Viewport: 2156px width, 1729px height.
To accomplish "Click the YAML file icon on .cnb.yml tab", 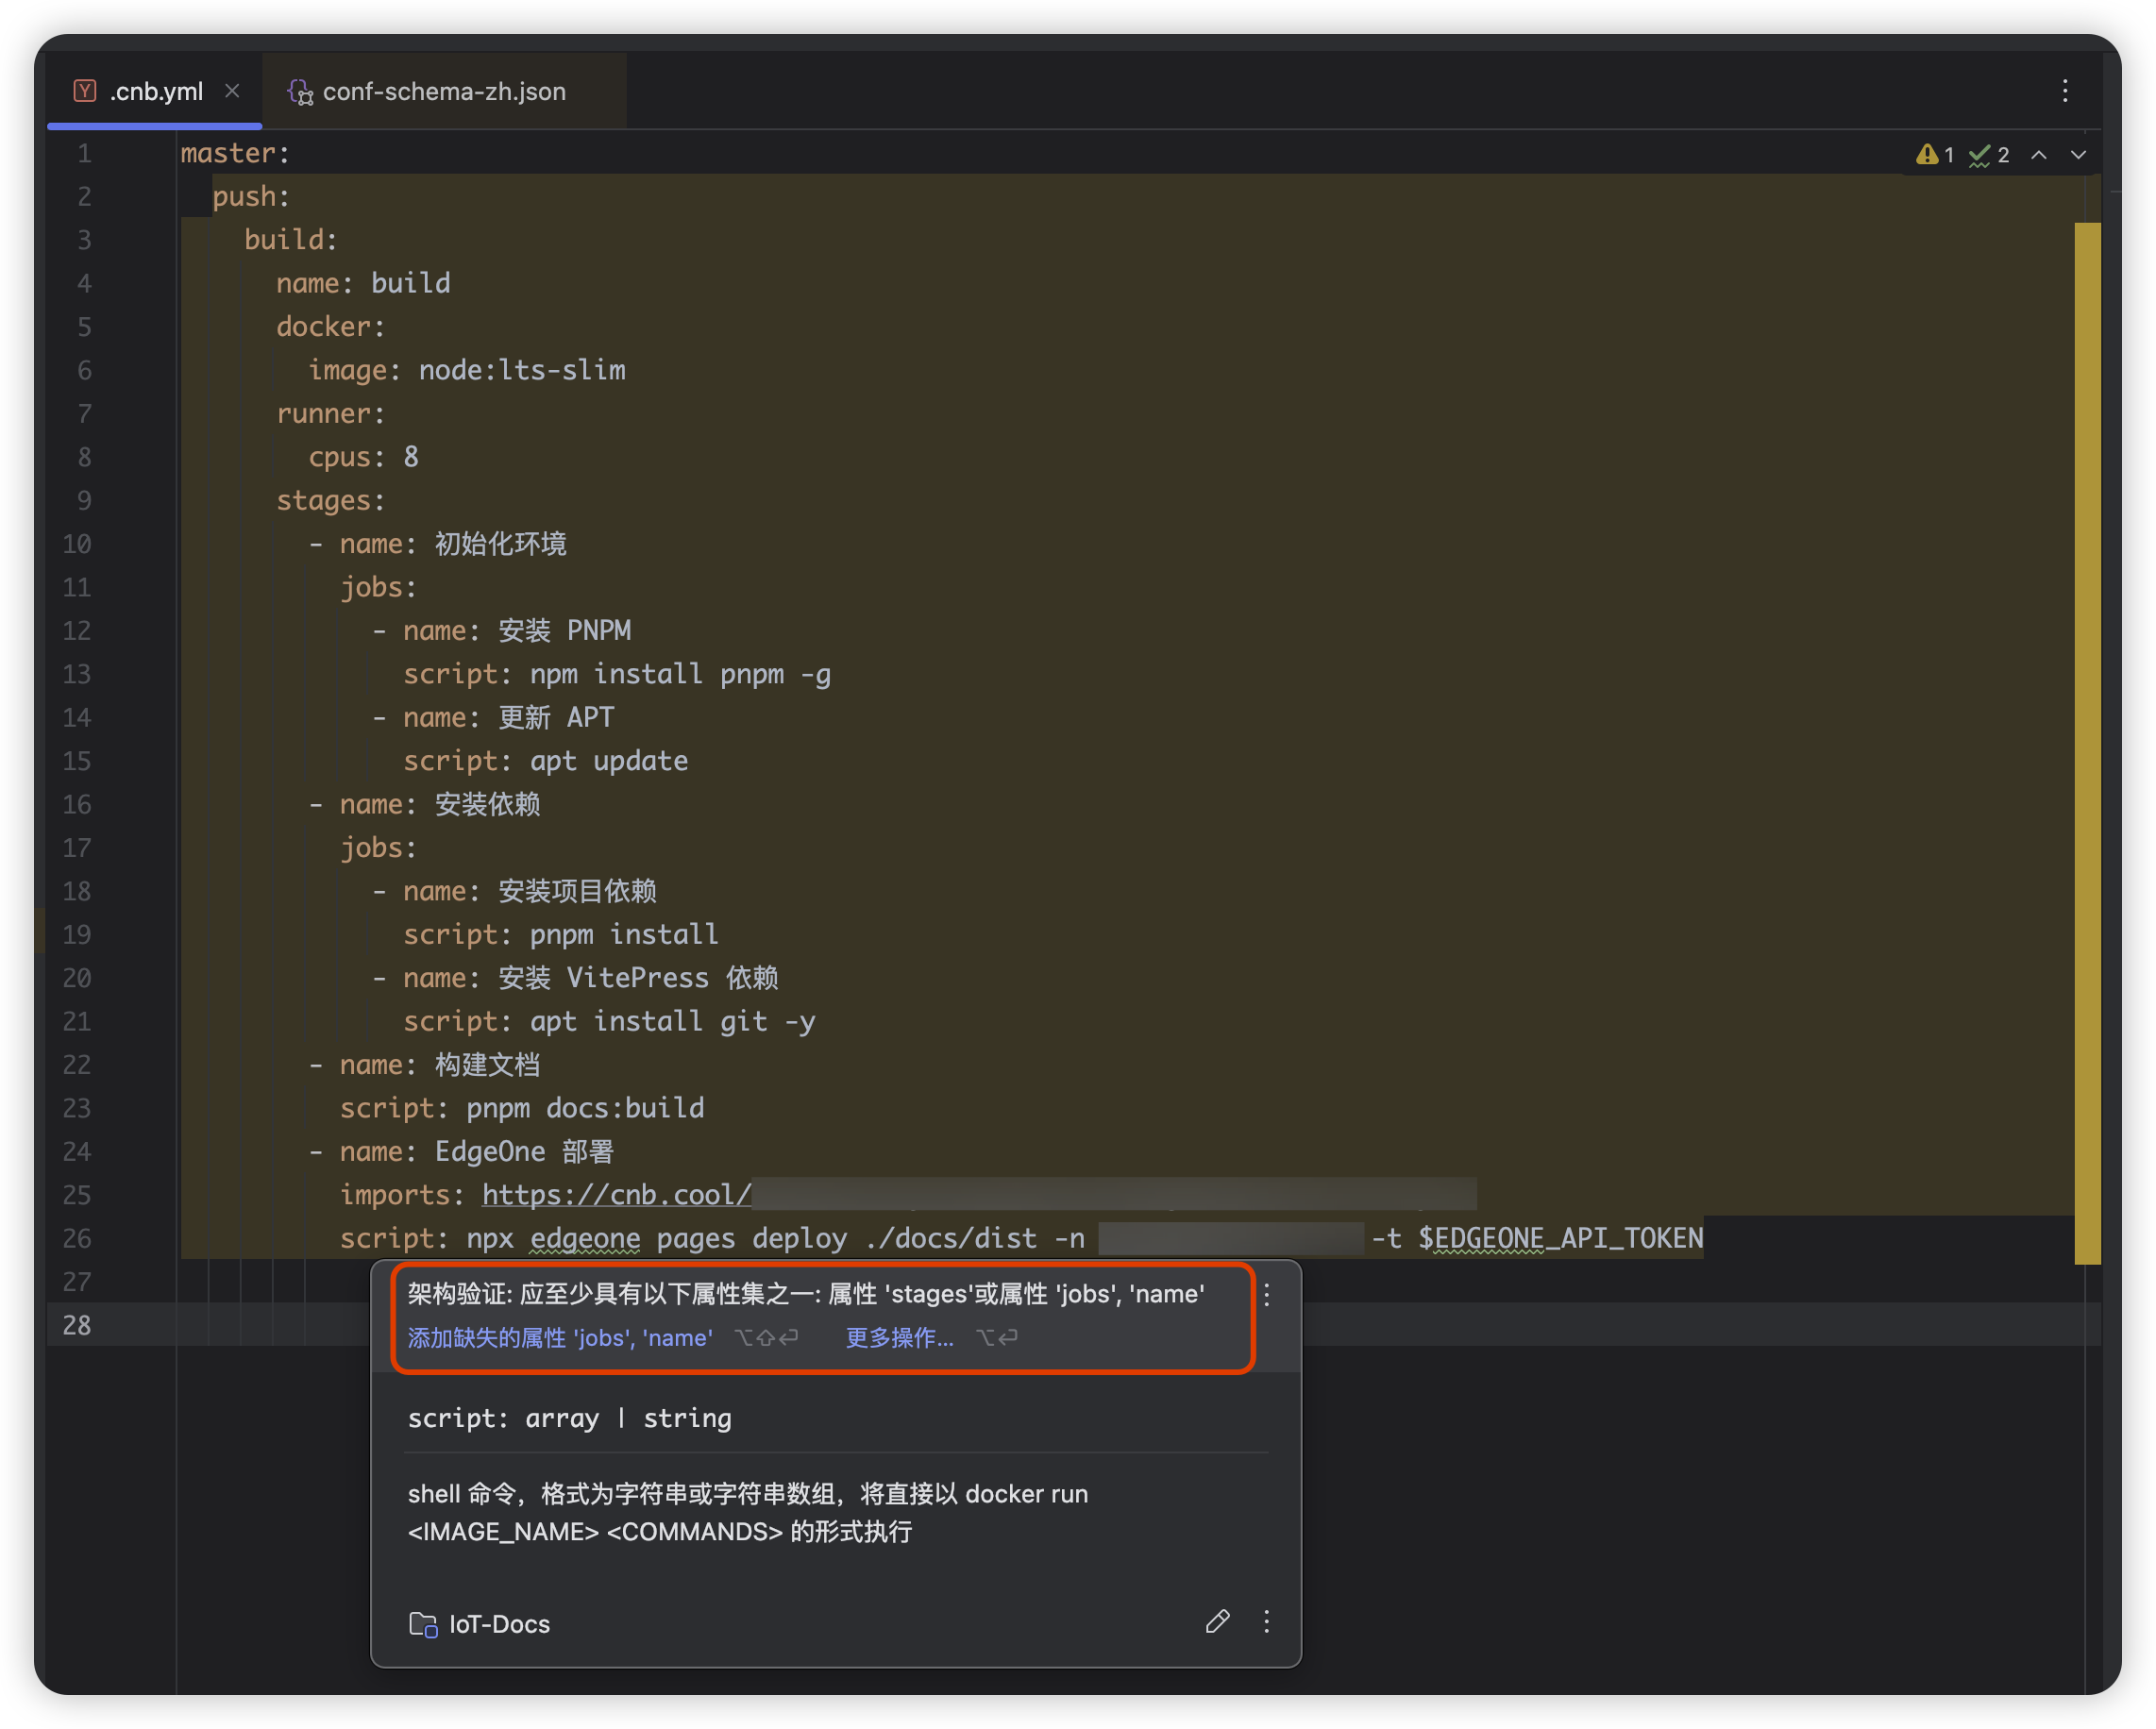I will (85, 91).
